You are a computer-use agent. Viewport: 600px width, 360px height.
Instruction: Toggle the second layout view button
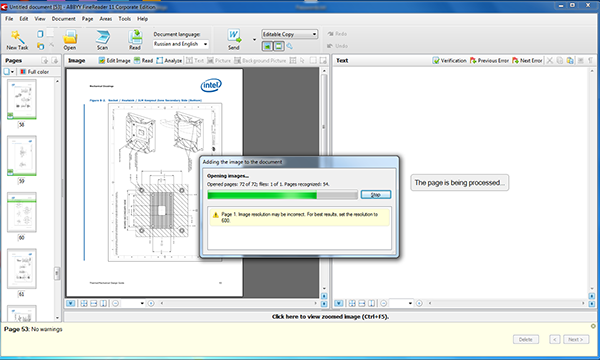[279, 46]
